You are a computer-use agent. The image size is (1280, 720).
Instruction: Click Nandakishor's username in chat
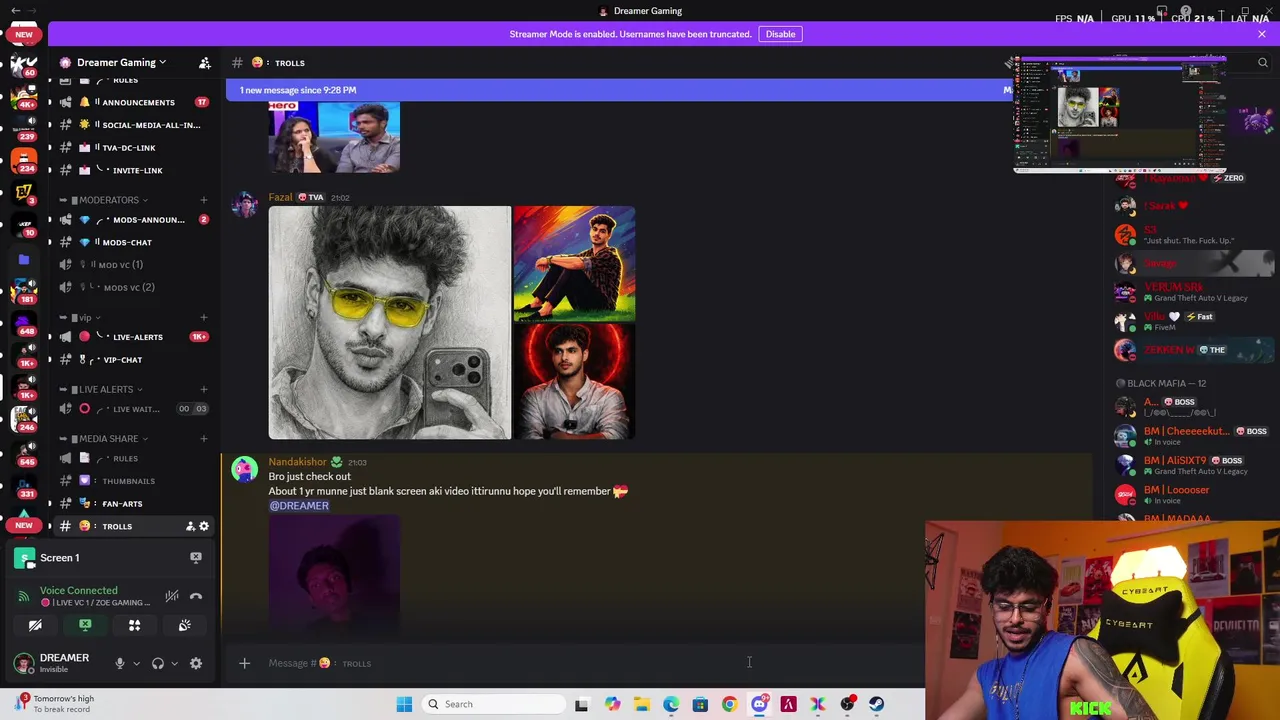pos(297,462)
